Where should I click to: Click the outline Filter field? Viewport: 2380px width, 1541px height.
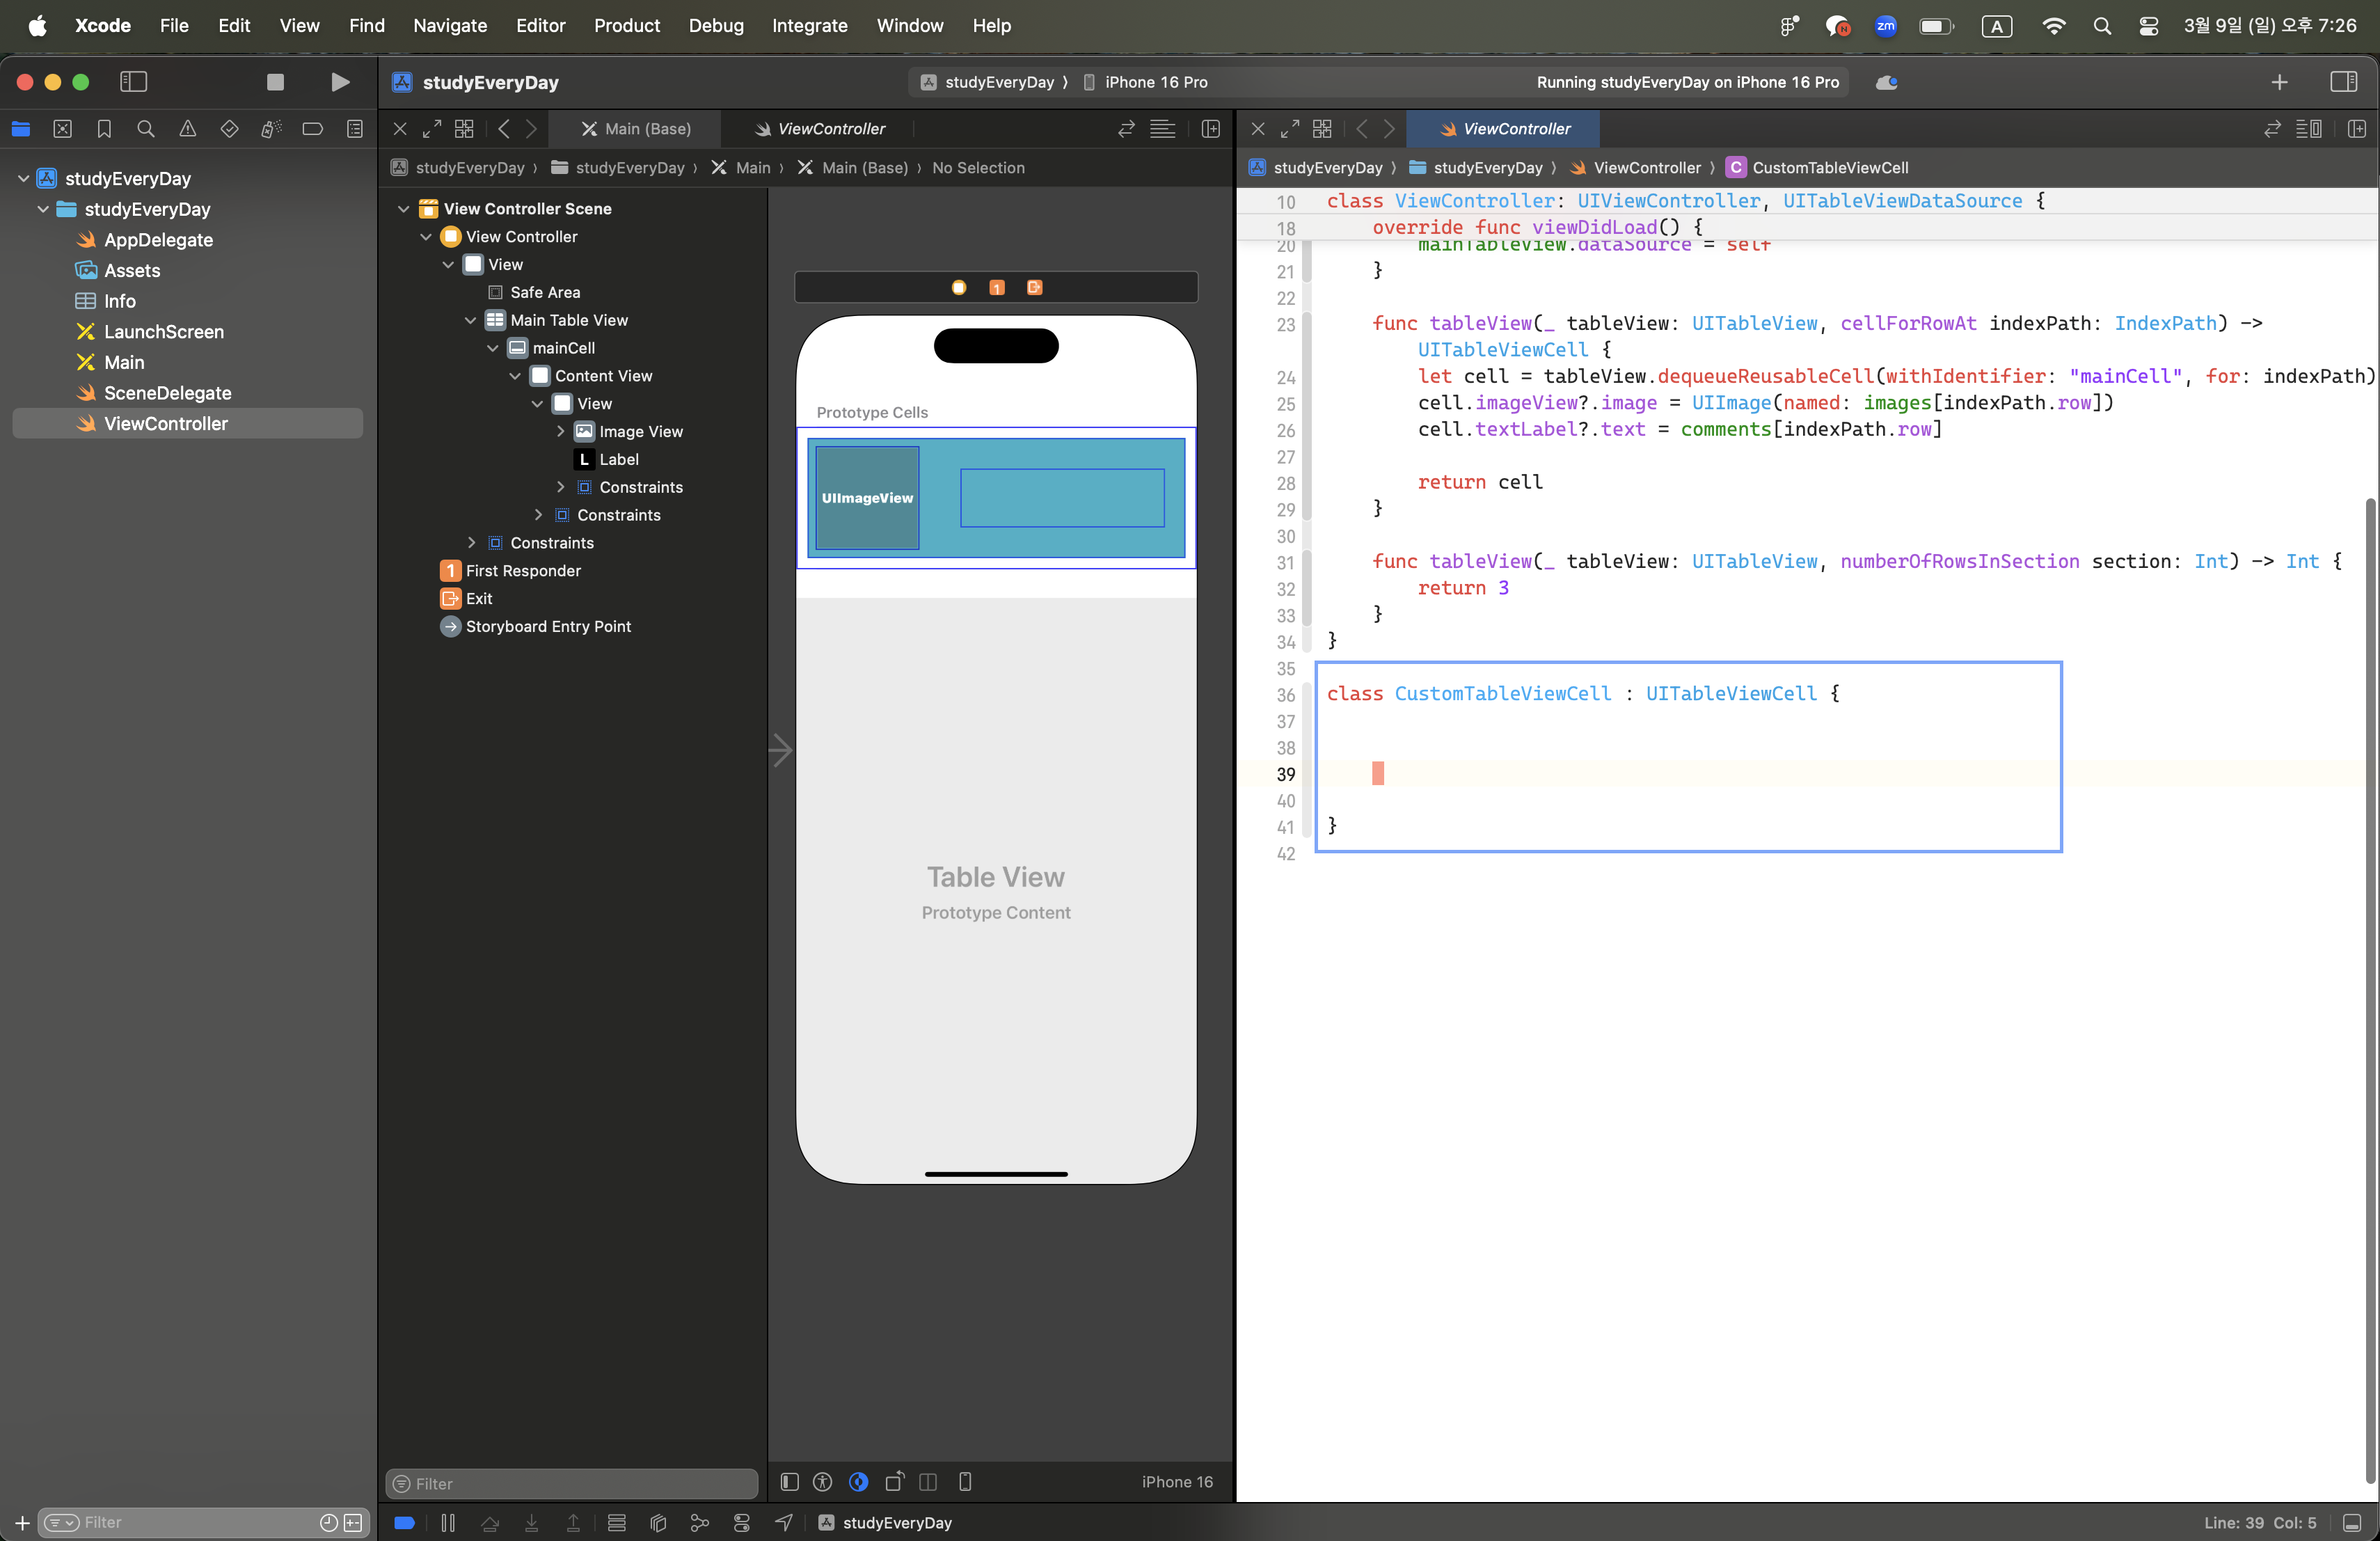tap(572, 1484)
